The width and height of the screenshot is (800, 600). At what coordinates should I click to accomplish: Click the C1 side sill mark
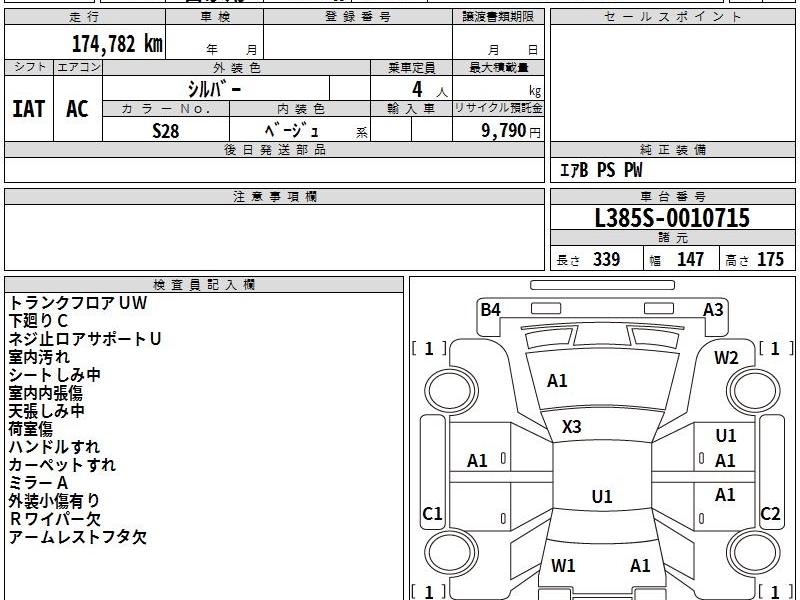coord(432,513)
